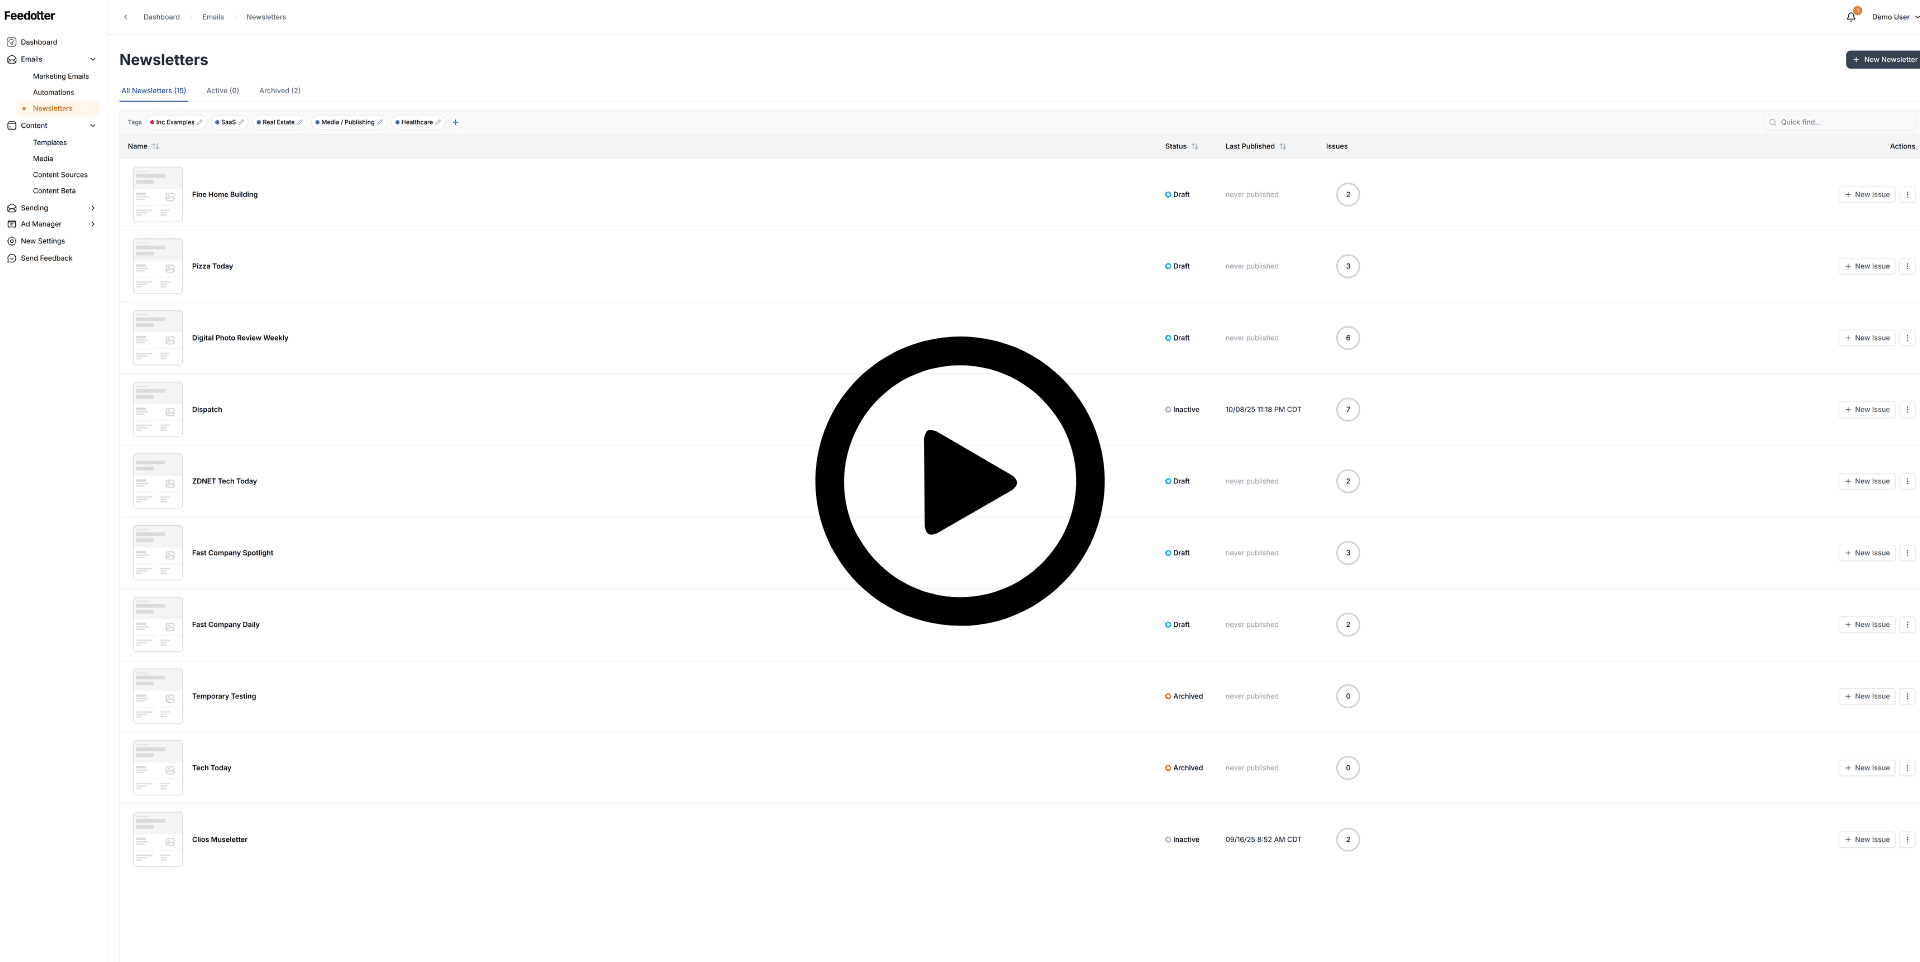The height and width of the screenshot is (962, 1920).
Task: Click the back arrow in breadcrumb bar
Action: pos(125,17)
